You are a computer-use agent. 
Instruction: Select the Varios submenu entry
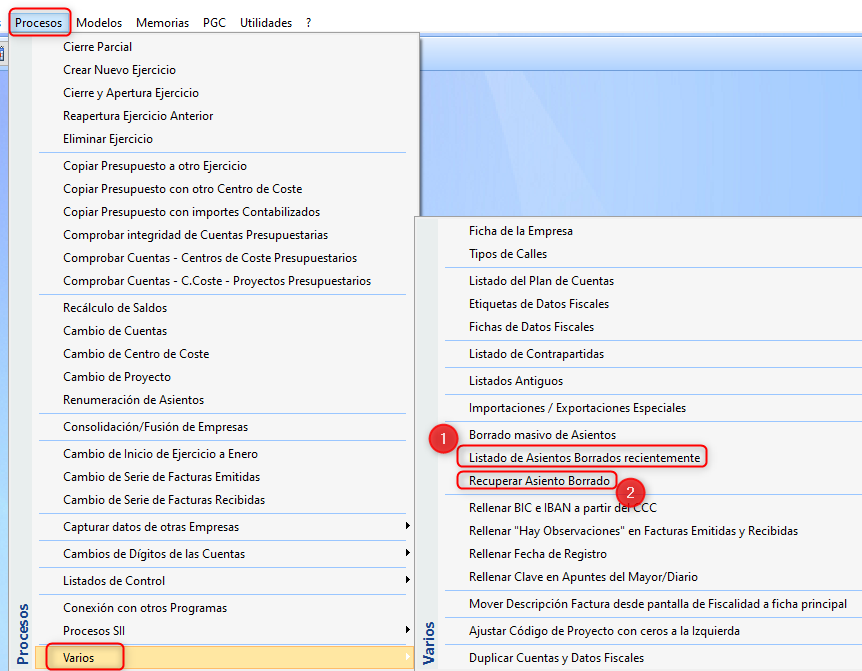click(x=79, y=658)
